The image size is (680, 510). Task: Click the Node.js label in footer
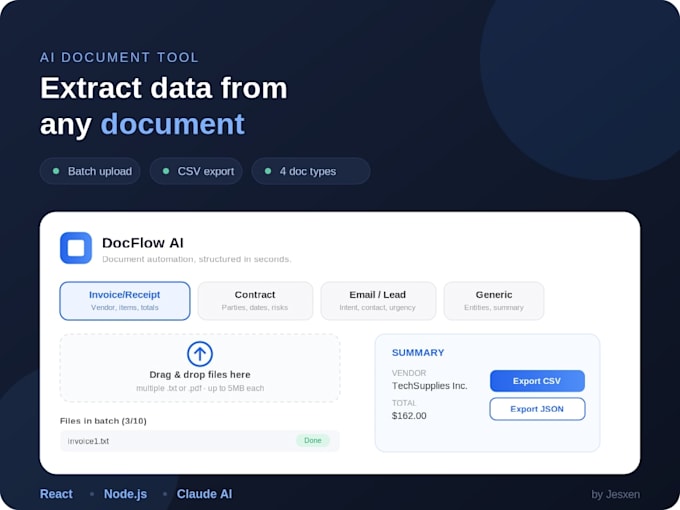125,494
